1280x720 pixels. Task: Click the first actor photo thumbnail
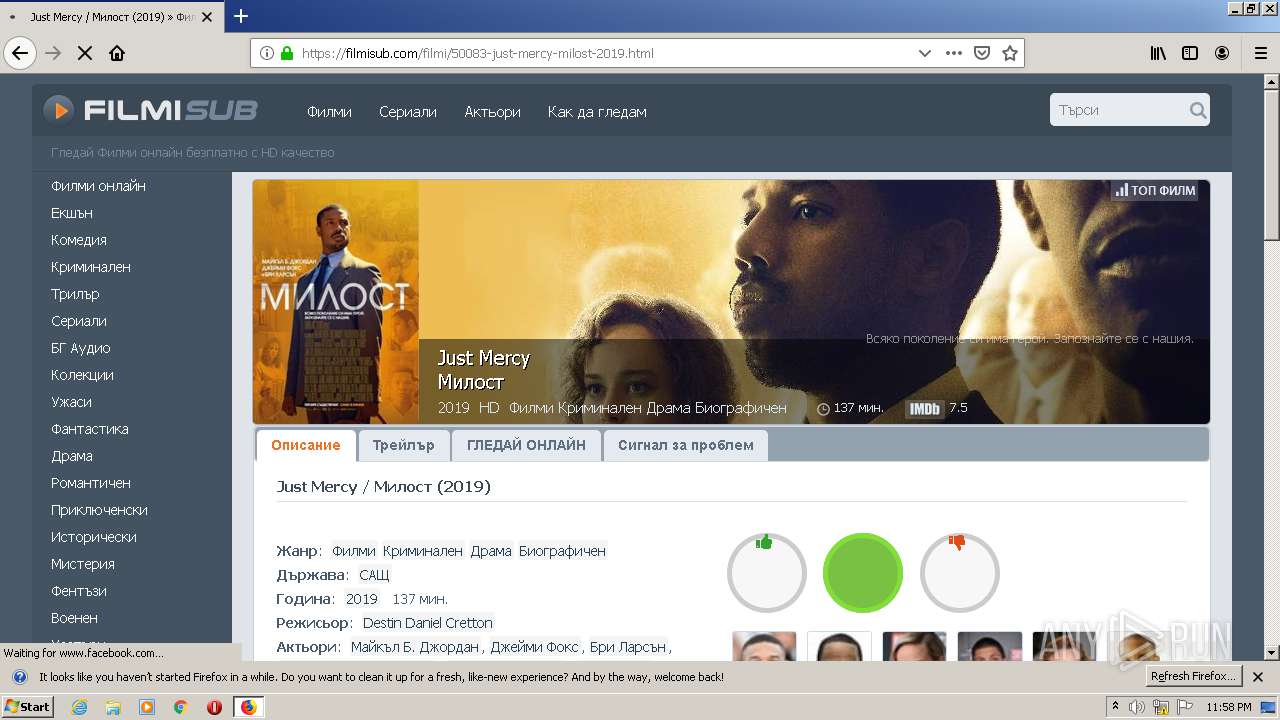pyautogui.click(x=764, y=646)
